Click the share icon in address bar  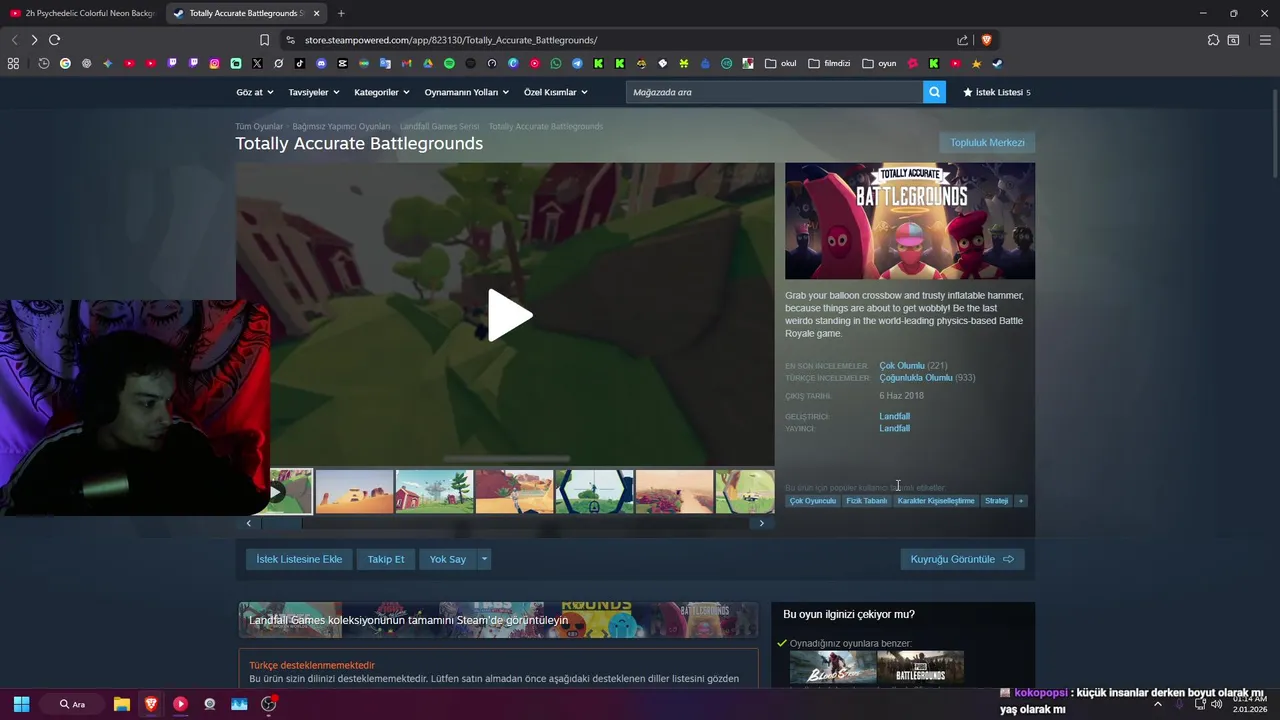pos(962,40)
